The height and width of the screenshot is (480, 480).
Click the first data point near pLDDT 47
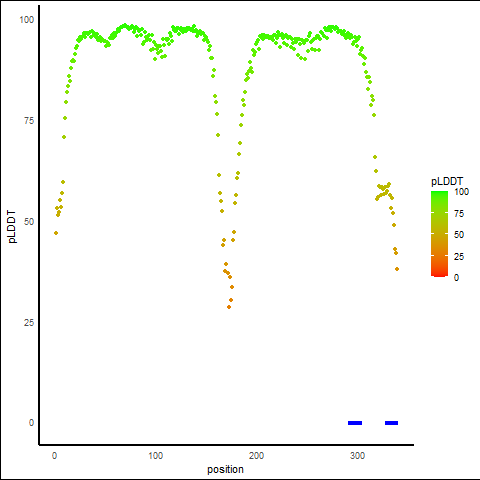click(56, 233)
